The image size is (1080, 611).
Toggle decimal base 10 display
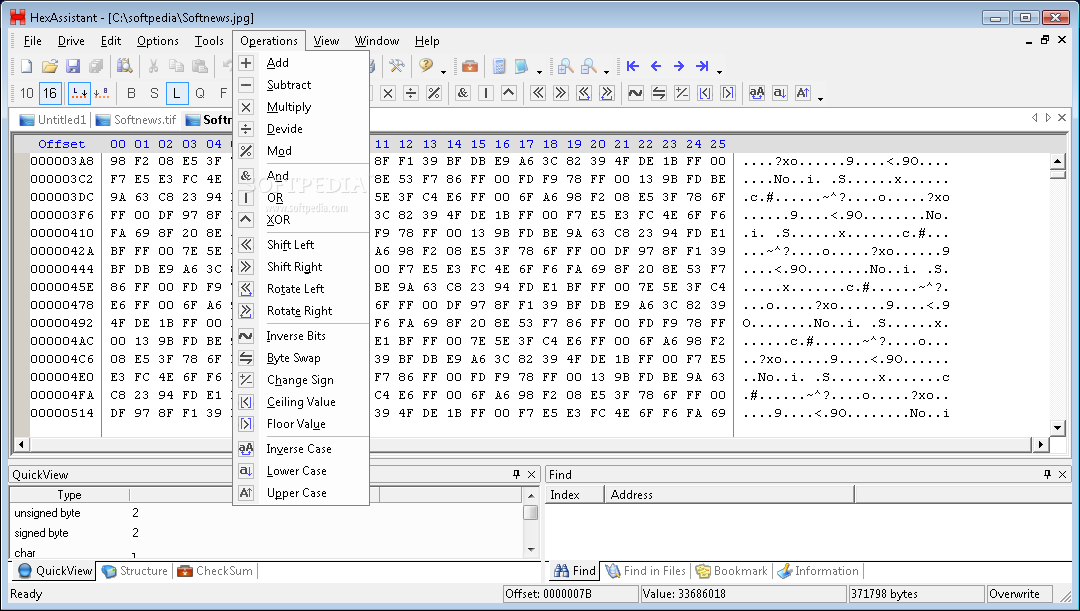(27, 93)
